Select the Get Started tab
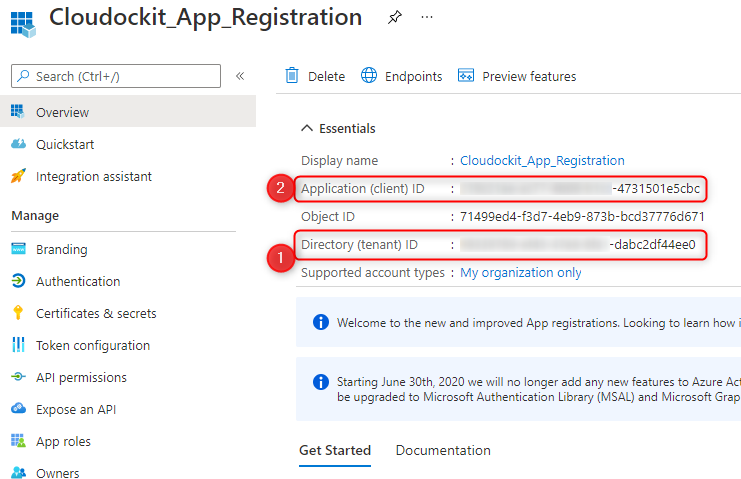This screenshot has height=479, width=741. (335, 450)
